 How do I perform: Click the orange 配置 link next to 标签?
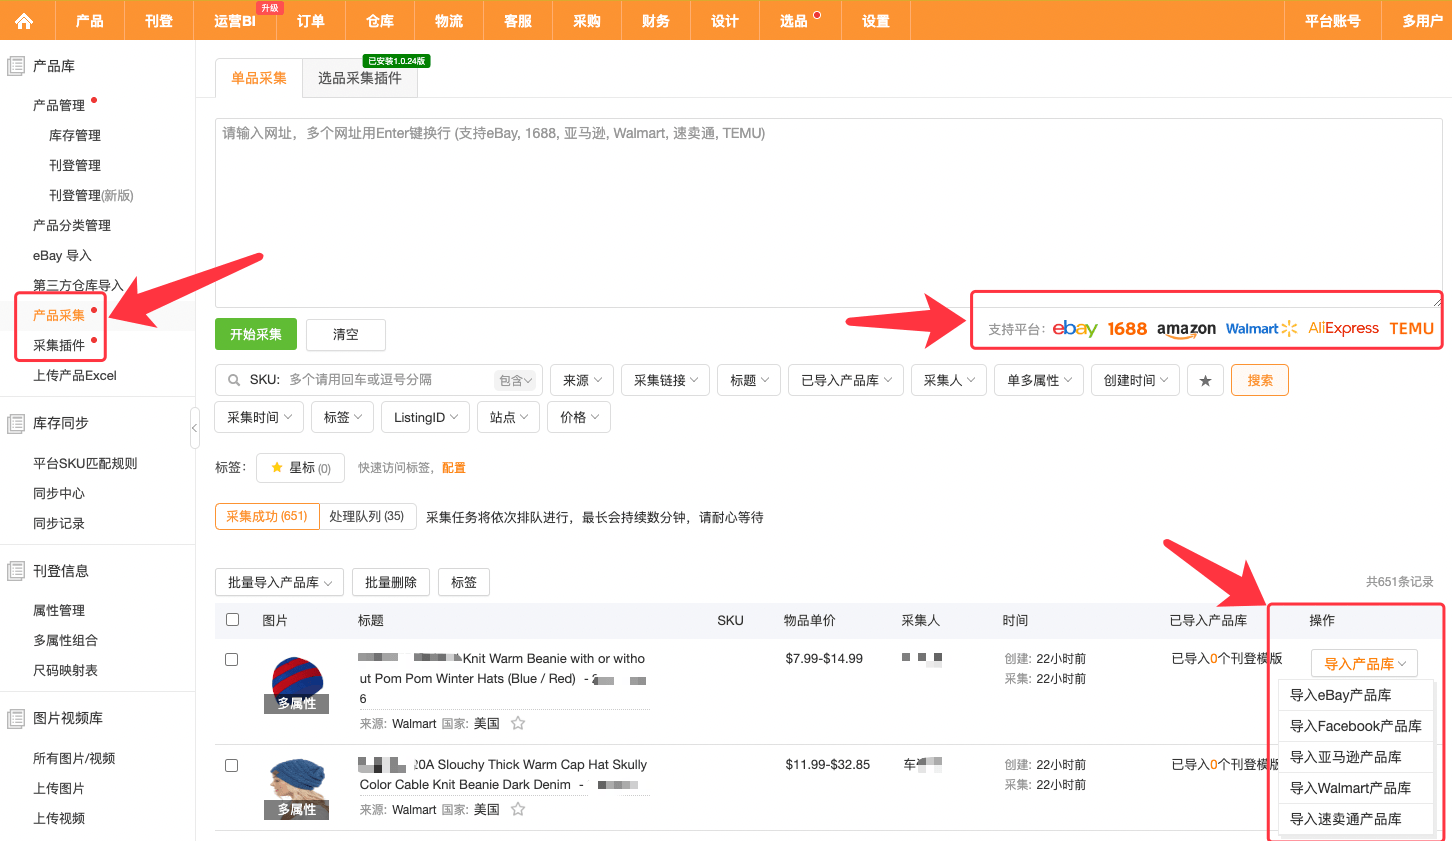[454, 467]
